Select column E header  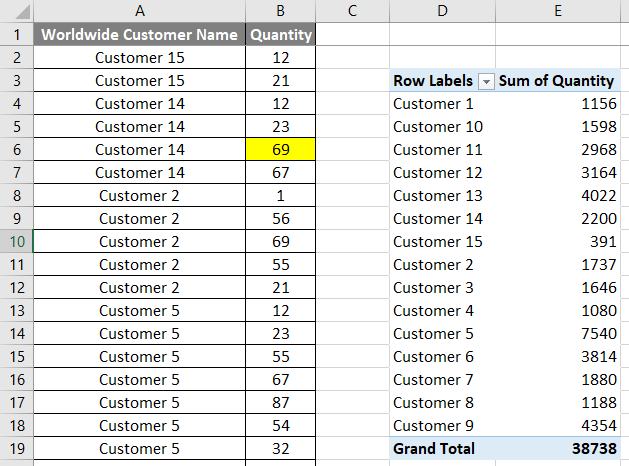(x=558, y=11)
